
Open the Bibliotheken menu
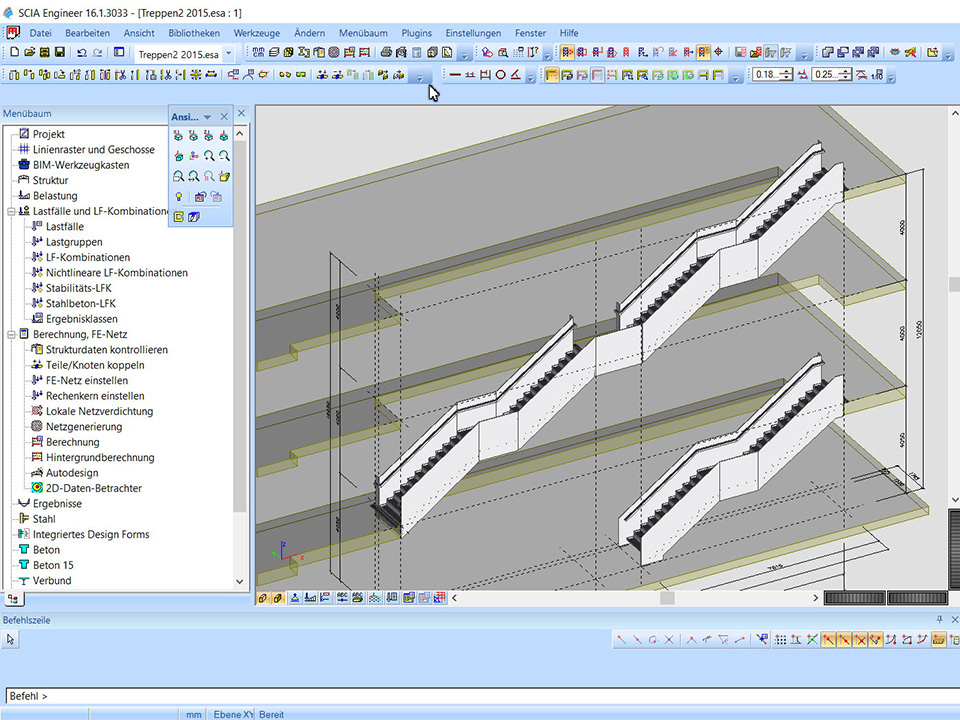point(194,33)
